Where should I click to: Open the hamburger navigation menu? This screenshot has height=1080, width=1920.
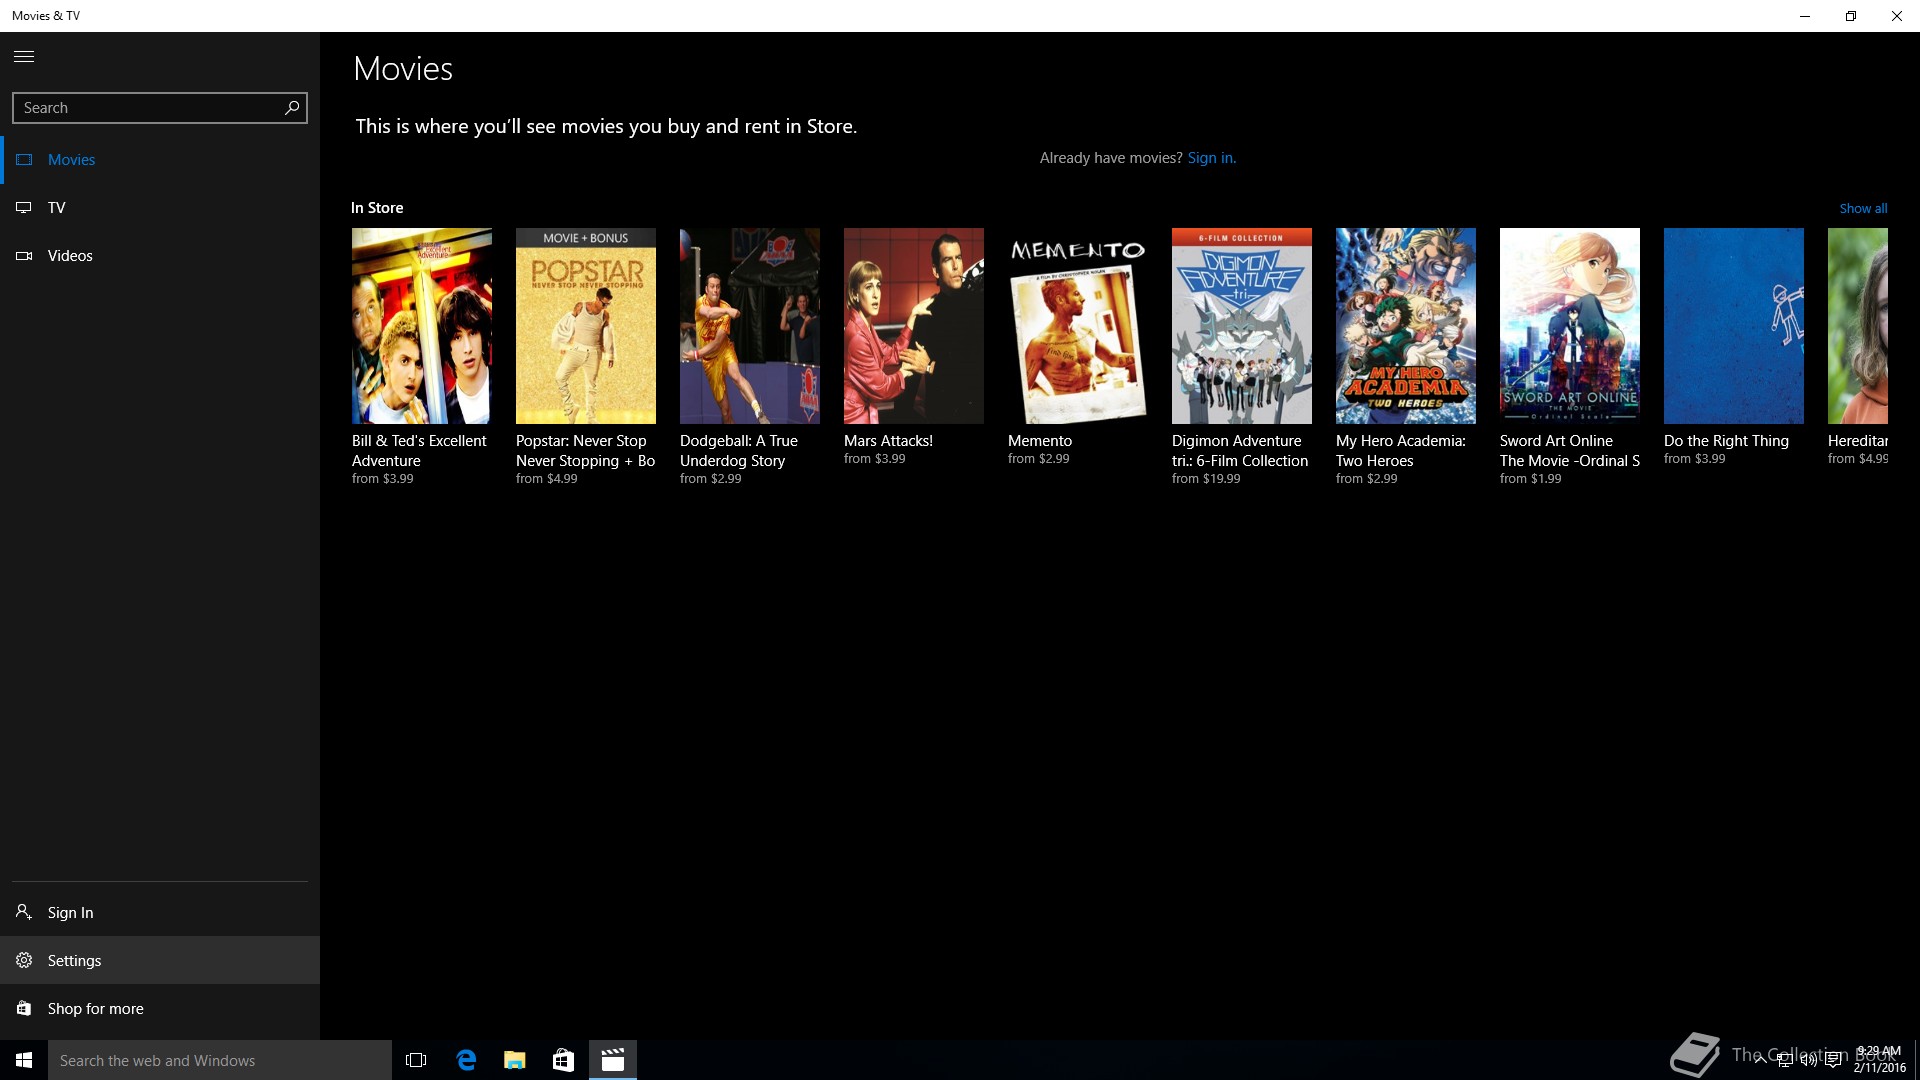tap(24, 56)
